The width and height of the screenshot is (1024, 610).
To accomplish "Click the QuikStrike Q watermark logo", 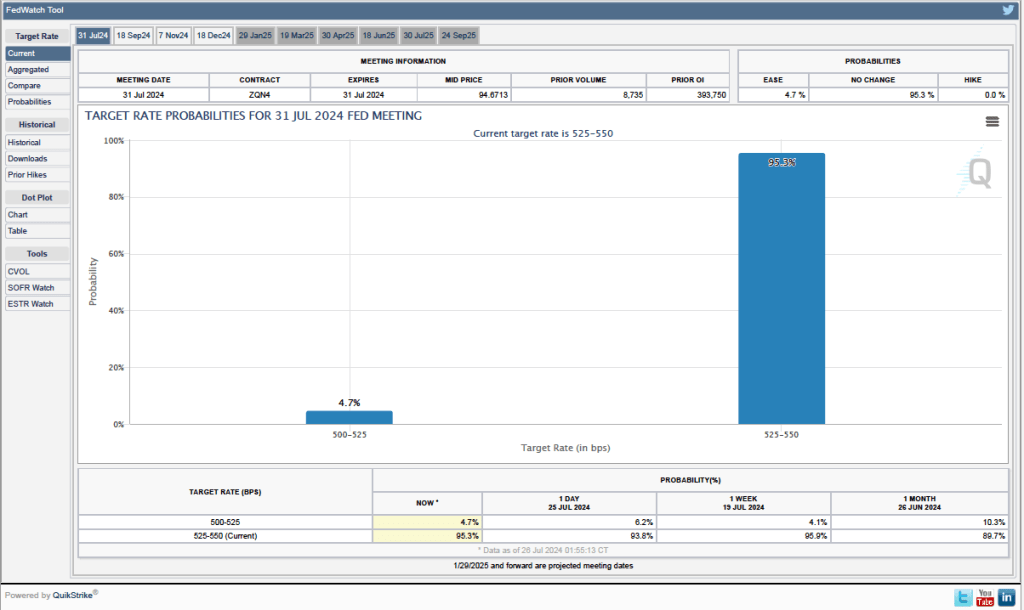I will click(x=977, y=173).
